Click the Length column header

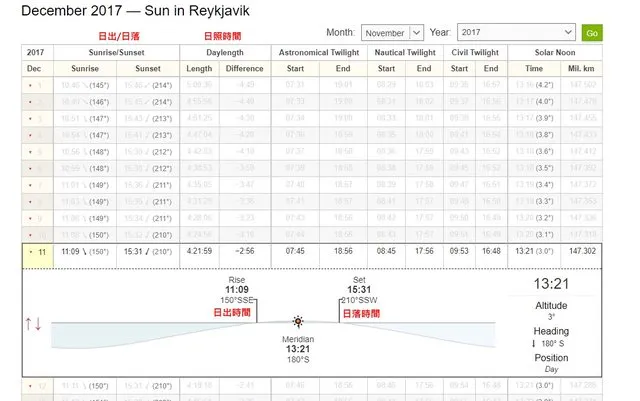point(199,69)
